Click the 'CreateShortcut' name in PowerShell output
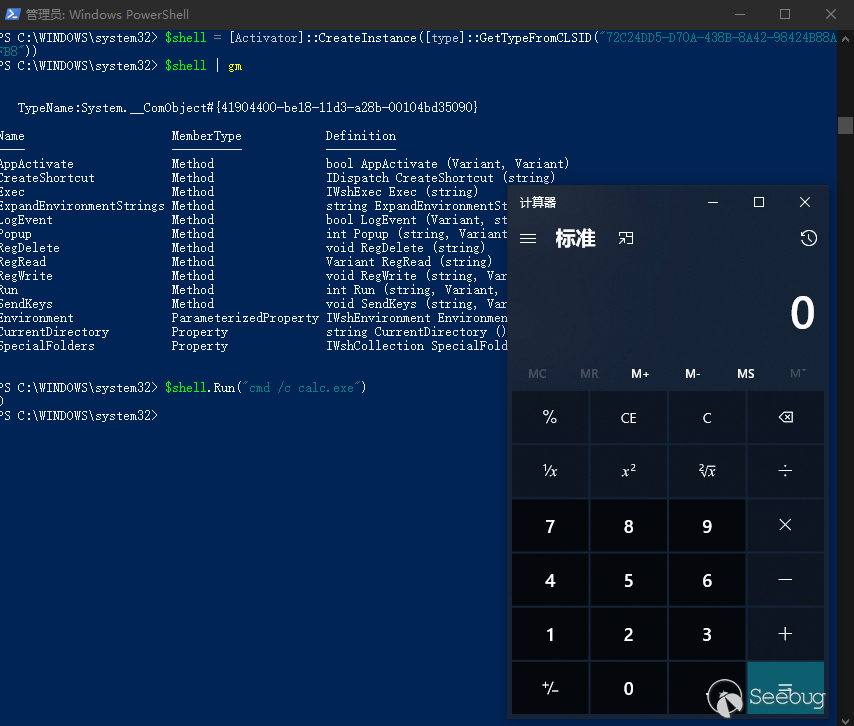Screen dimensions: 854x726 [47, 178]
